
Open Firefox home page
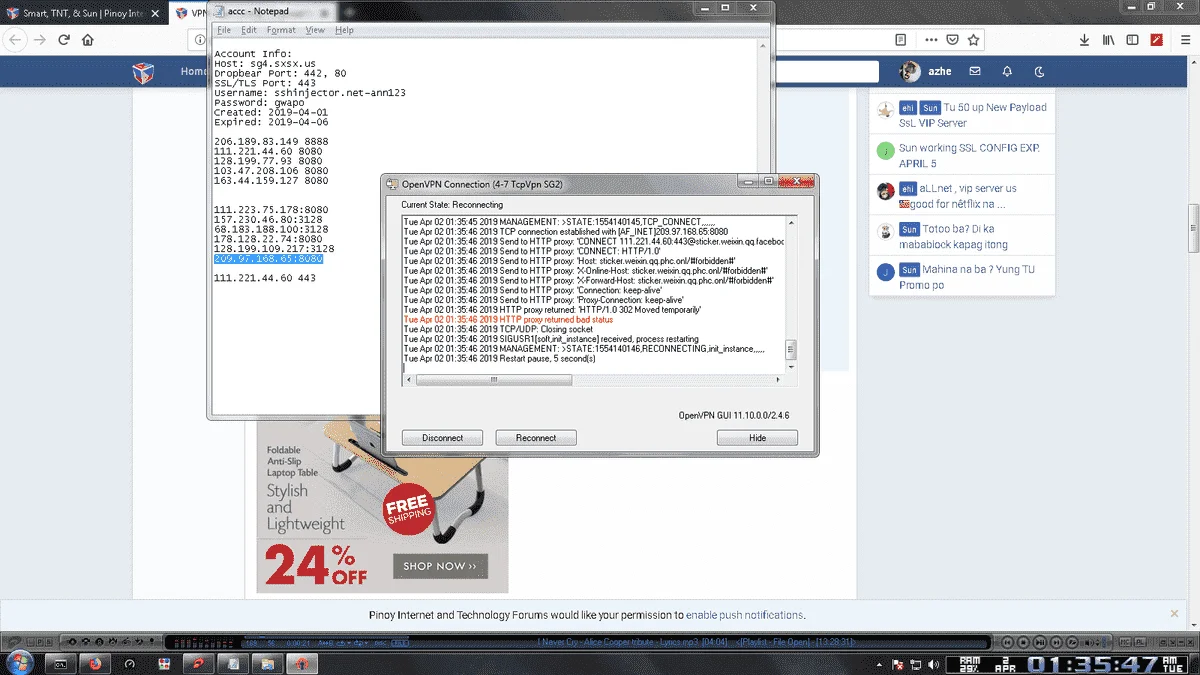point(88,40)
